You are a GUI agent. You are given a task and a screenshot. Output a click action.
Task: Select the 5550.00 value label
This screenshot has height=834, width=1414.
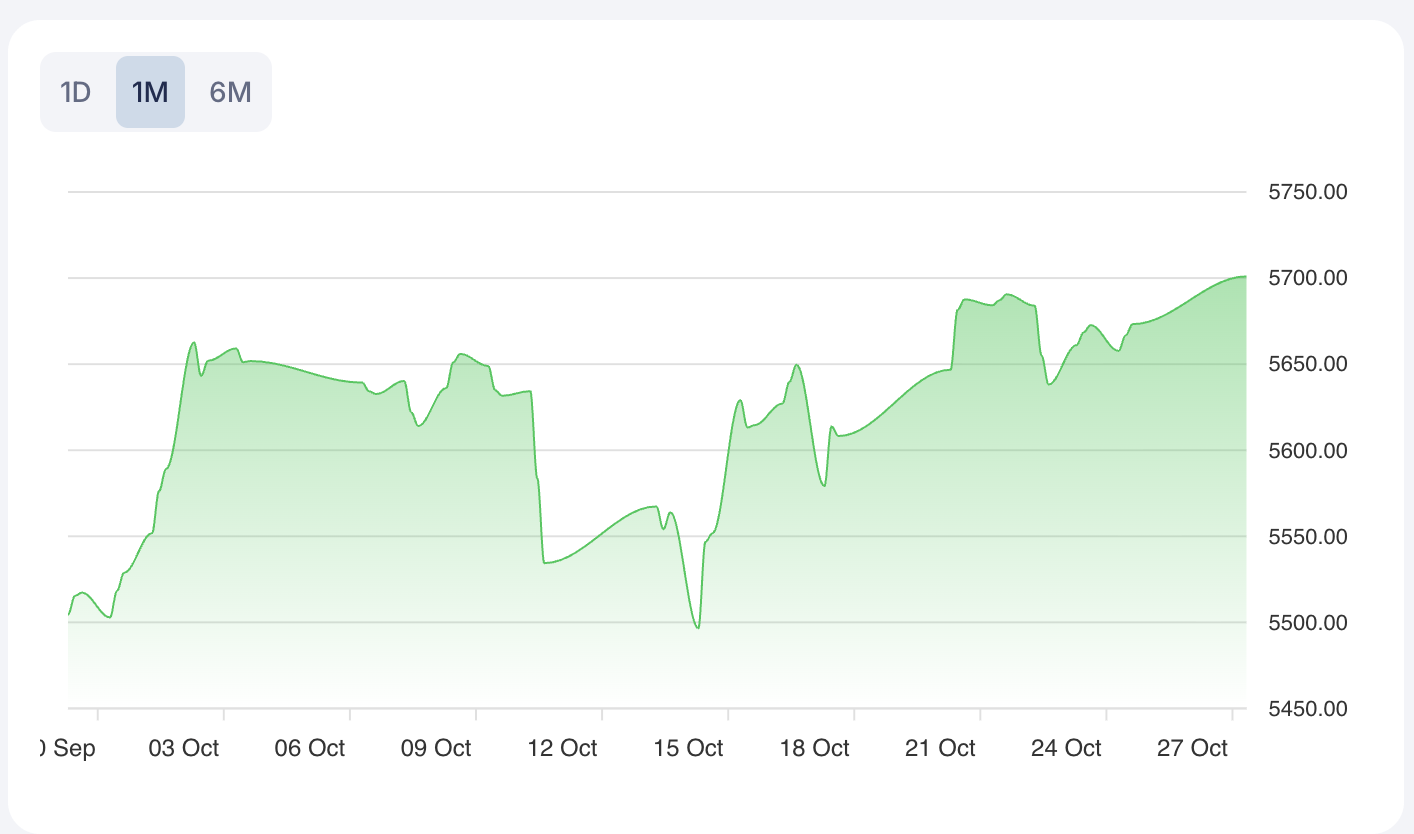pyautogui.click(x=1307, y=536)
